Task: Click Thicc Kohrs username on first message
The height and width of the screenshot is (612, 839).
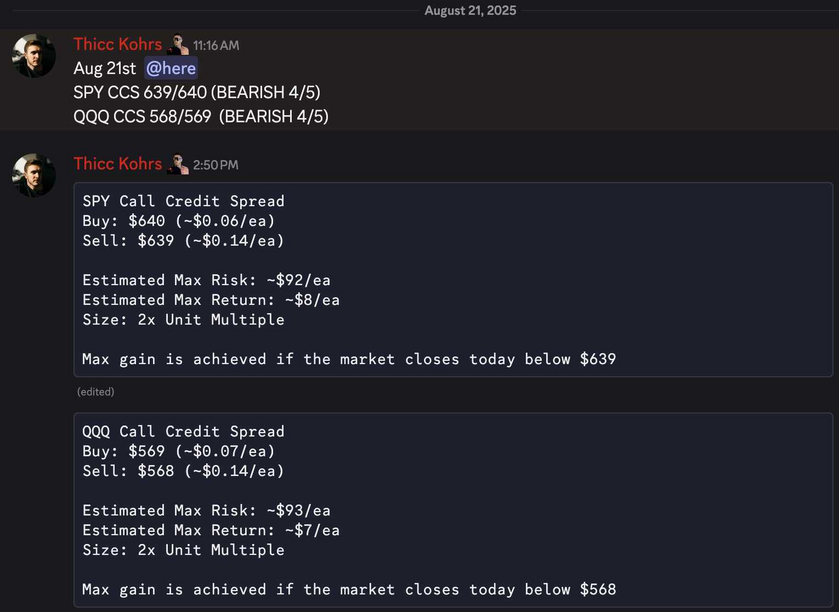Action: tap(118, 44)
